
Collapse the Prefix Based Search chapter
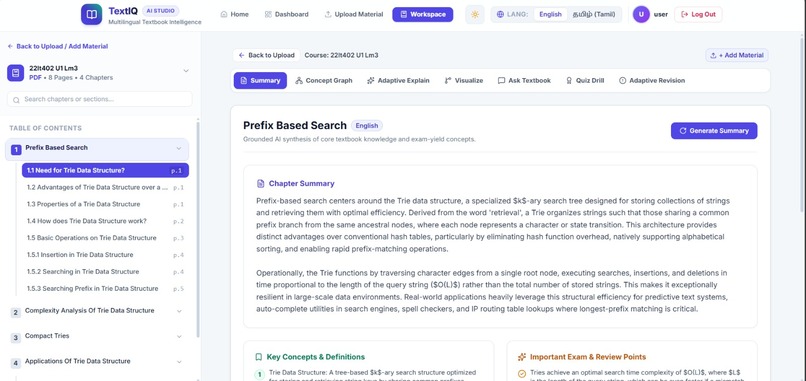point(179,149)
